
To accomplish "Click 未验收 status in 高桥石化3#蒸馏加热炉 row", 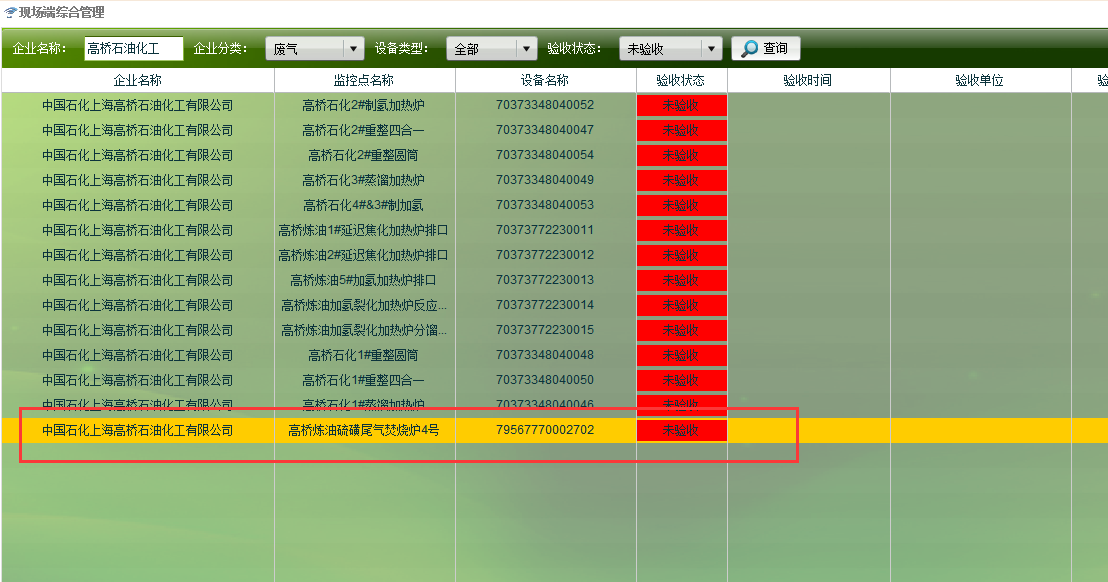I will (x=681, y=180).
